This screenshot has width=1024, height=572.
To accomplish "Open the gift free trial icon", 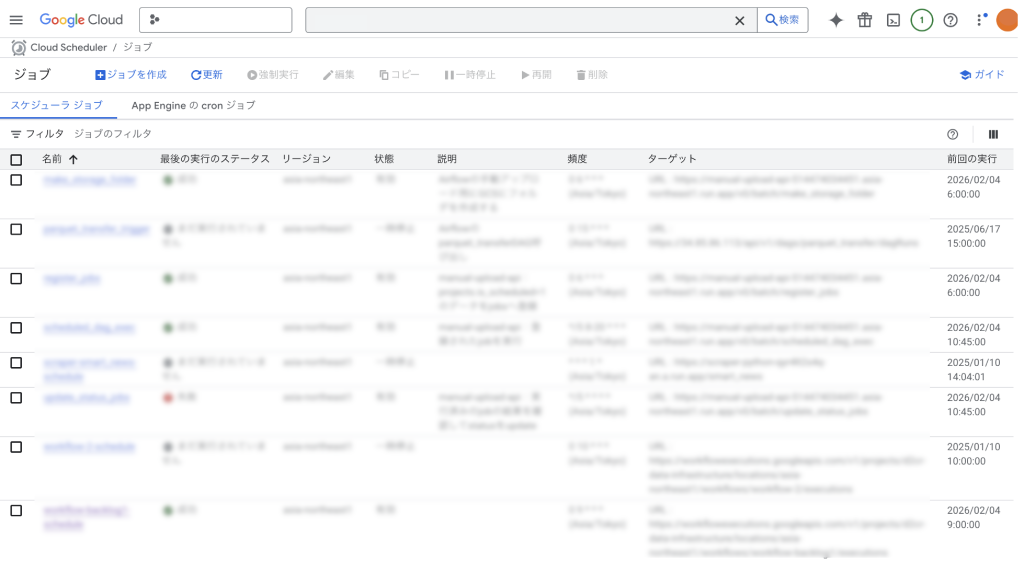I will (865, 20).
